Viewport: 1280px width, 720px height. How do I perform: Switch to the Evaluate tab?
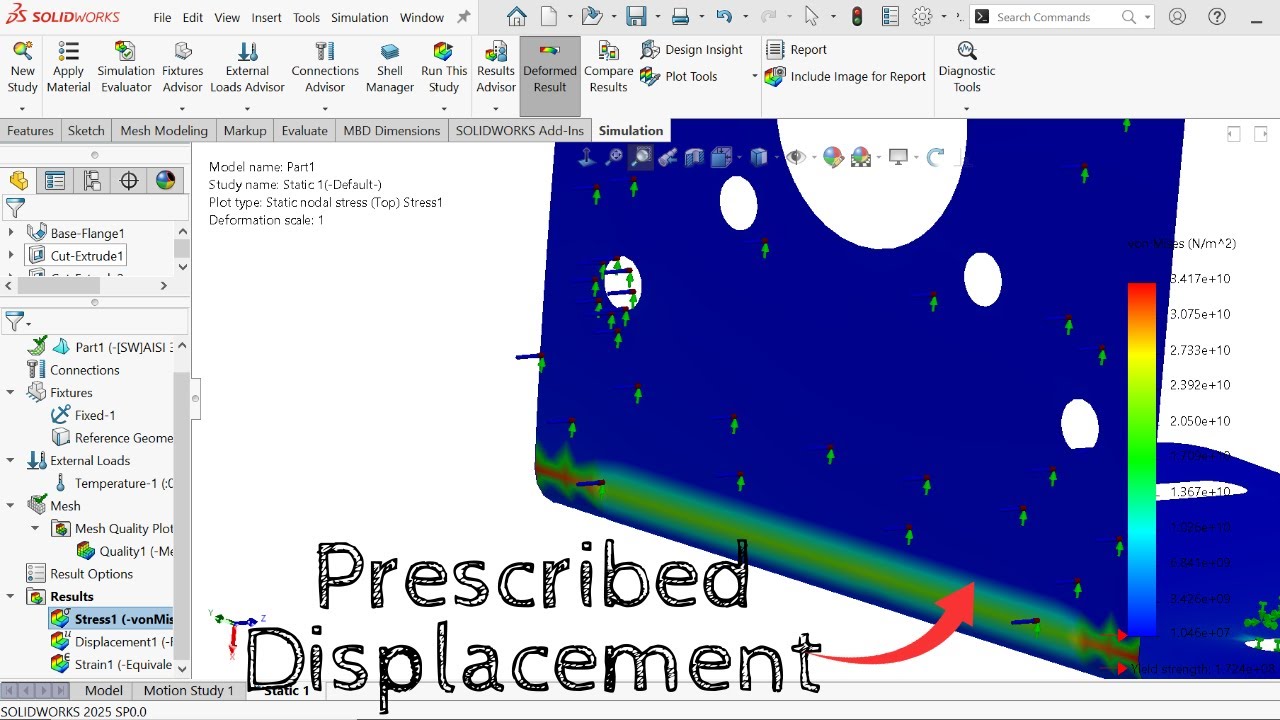coord(304,130)
